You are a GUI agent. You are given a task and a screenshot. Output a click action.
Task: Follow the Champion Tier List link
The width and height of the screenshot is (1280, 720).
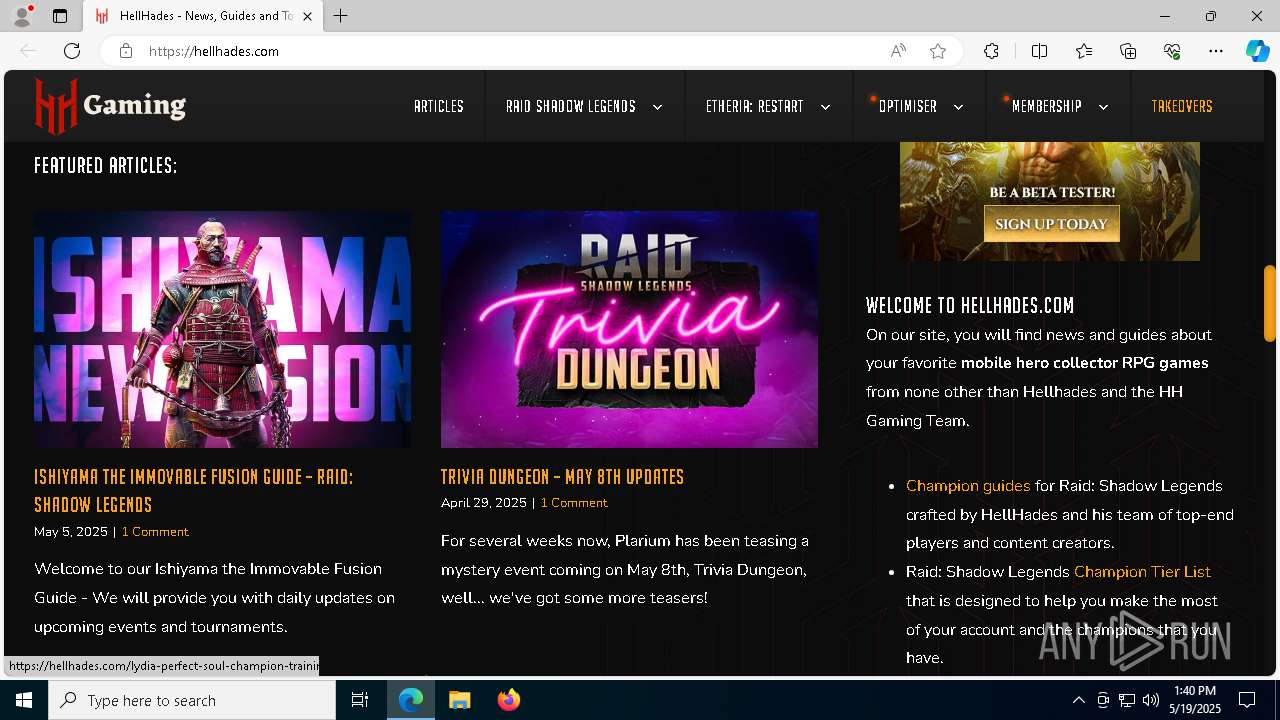click(1142, 572)
